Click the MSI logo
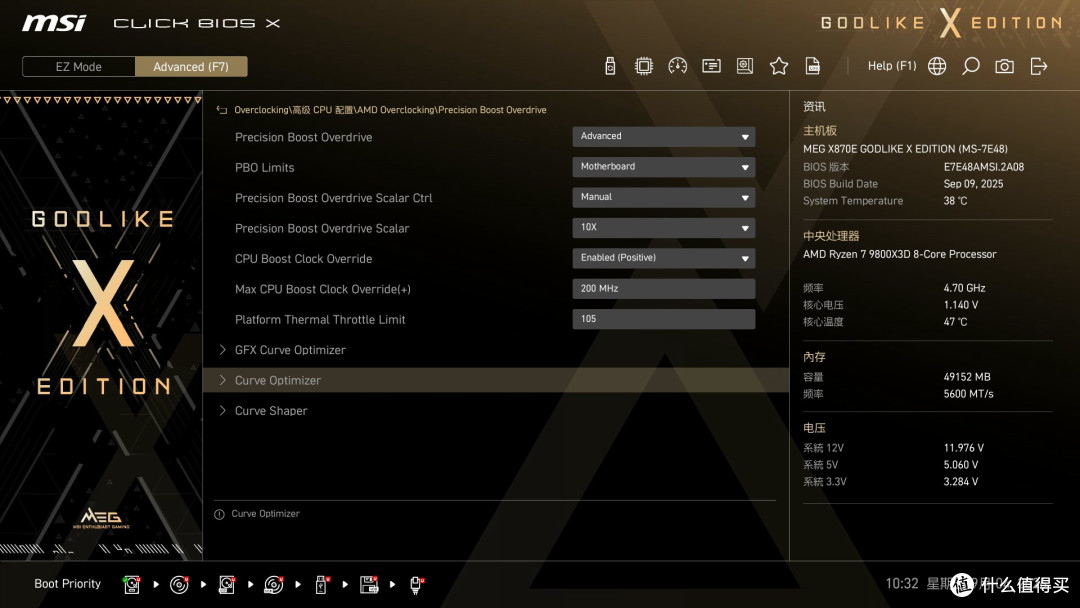Viewport: 1080px width, 608px height. coord(54,23)
